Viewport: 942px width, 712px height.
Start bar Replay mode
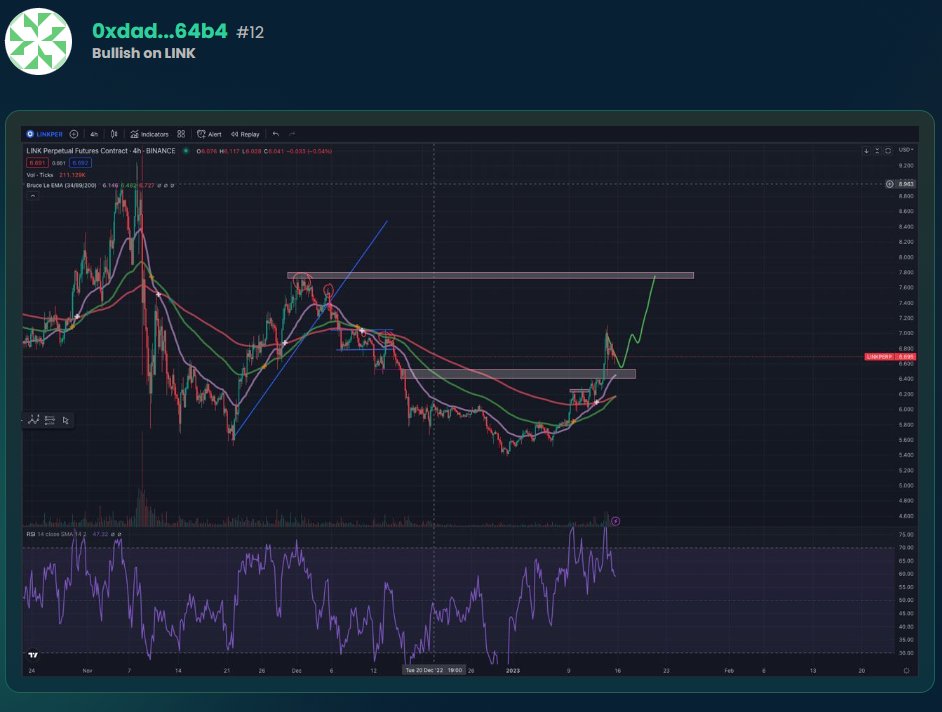point(245,134)
